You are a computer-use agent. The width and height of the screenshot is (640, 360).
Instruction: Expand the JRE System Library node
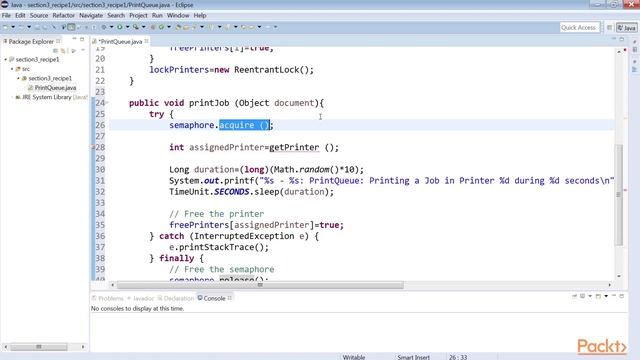click(x=12, y=97)
